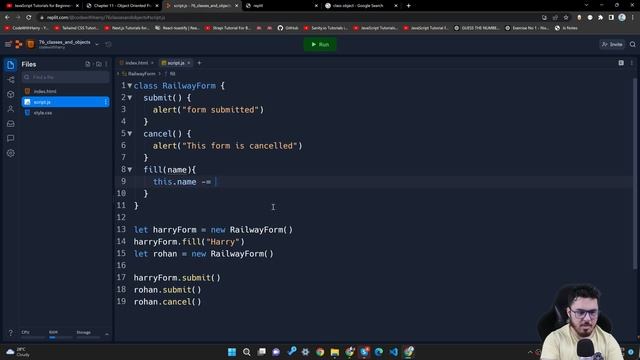Open the CodeWithHarry bookmark

click(x=27, y=28)
